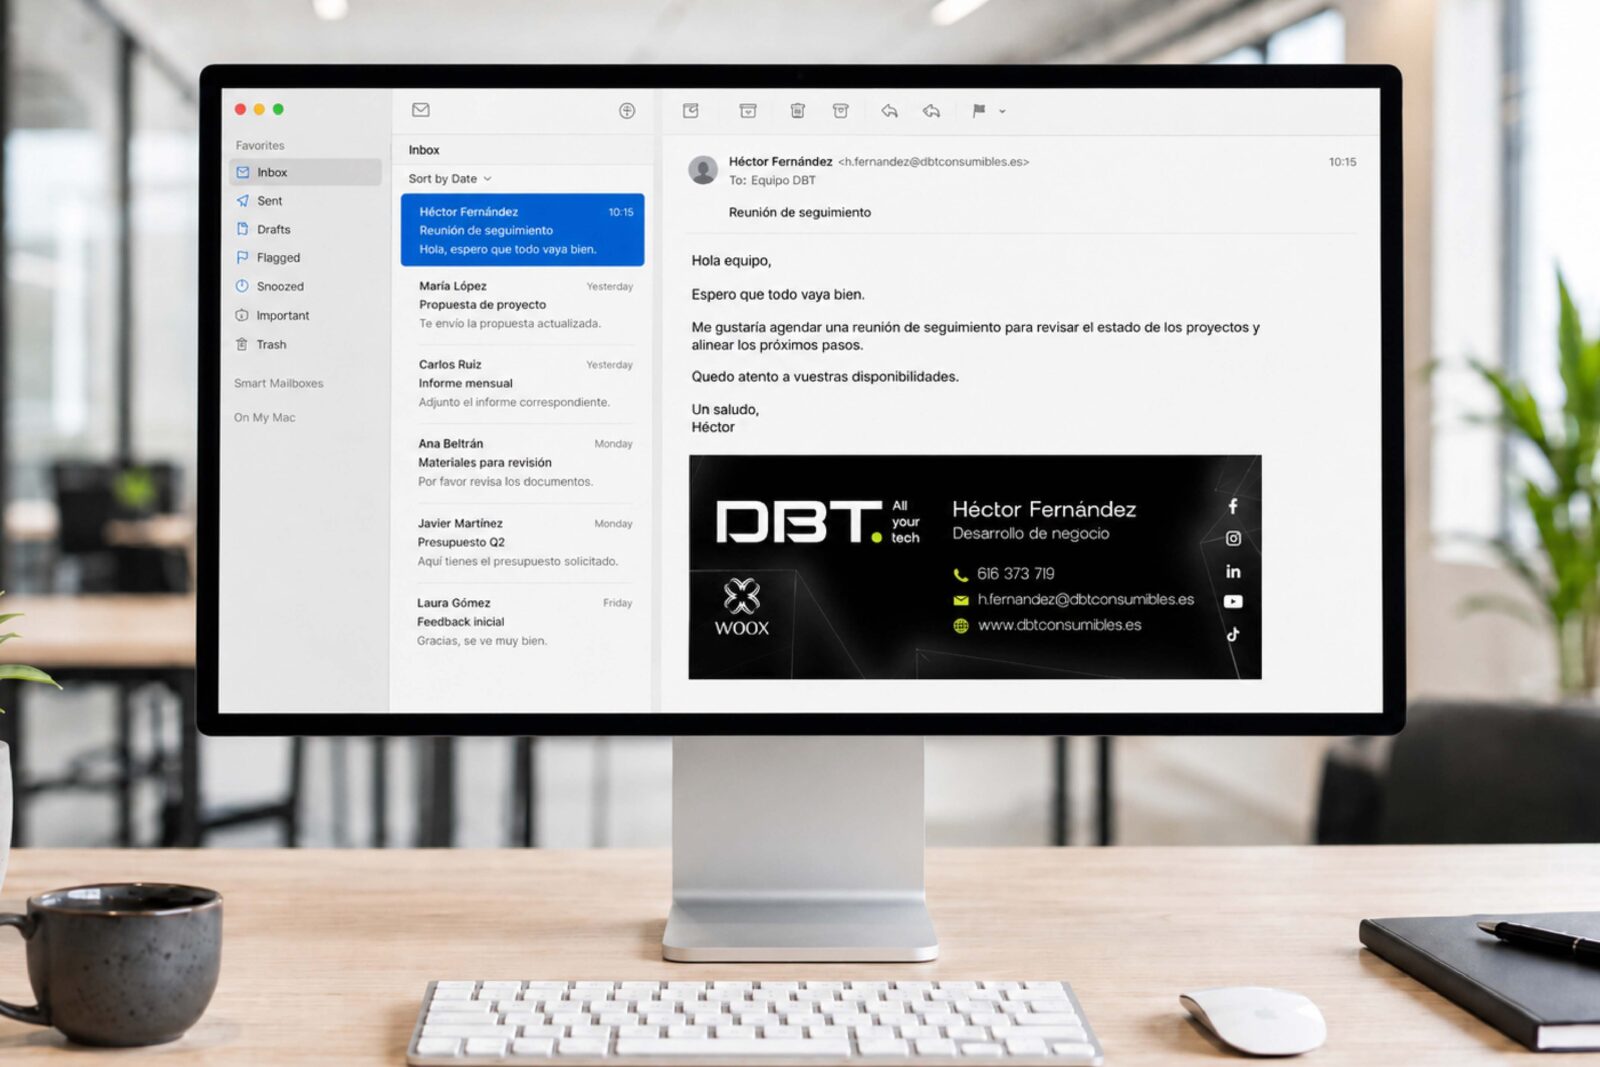Click the Inbox heading above the message list
The image size is (1600, 1067).
pyautogui.click(x=424, y=150)
